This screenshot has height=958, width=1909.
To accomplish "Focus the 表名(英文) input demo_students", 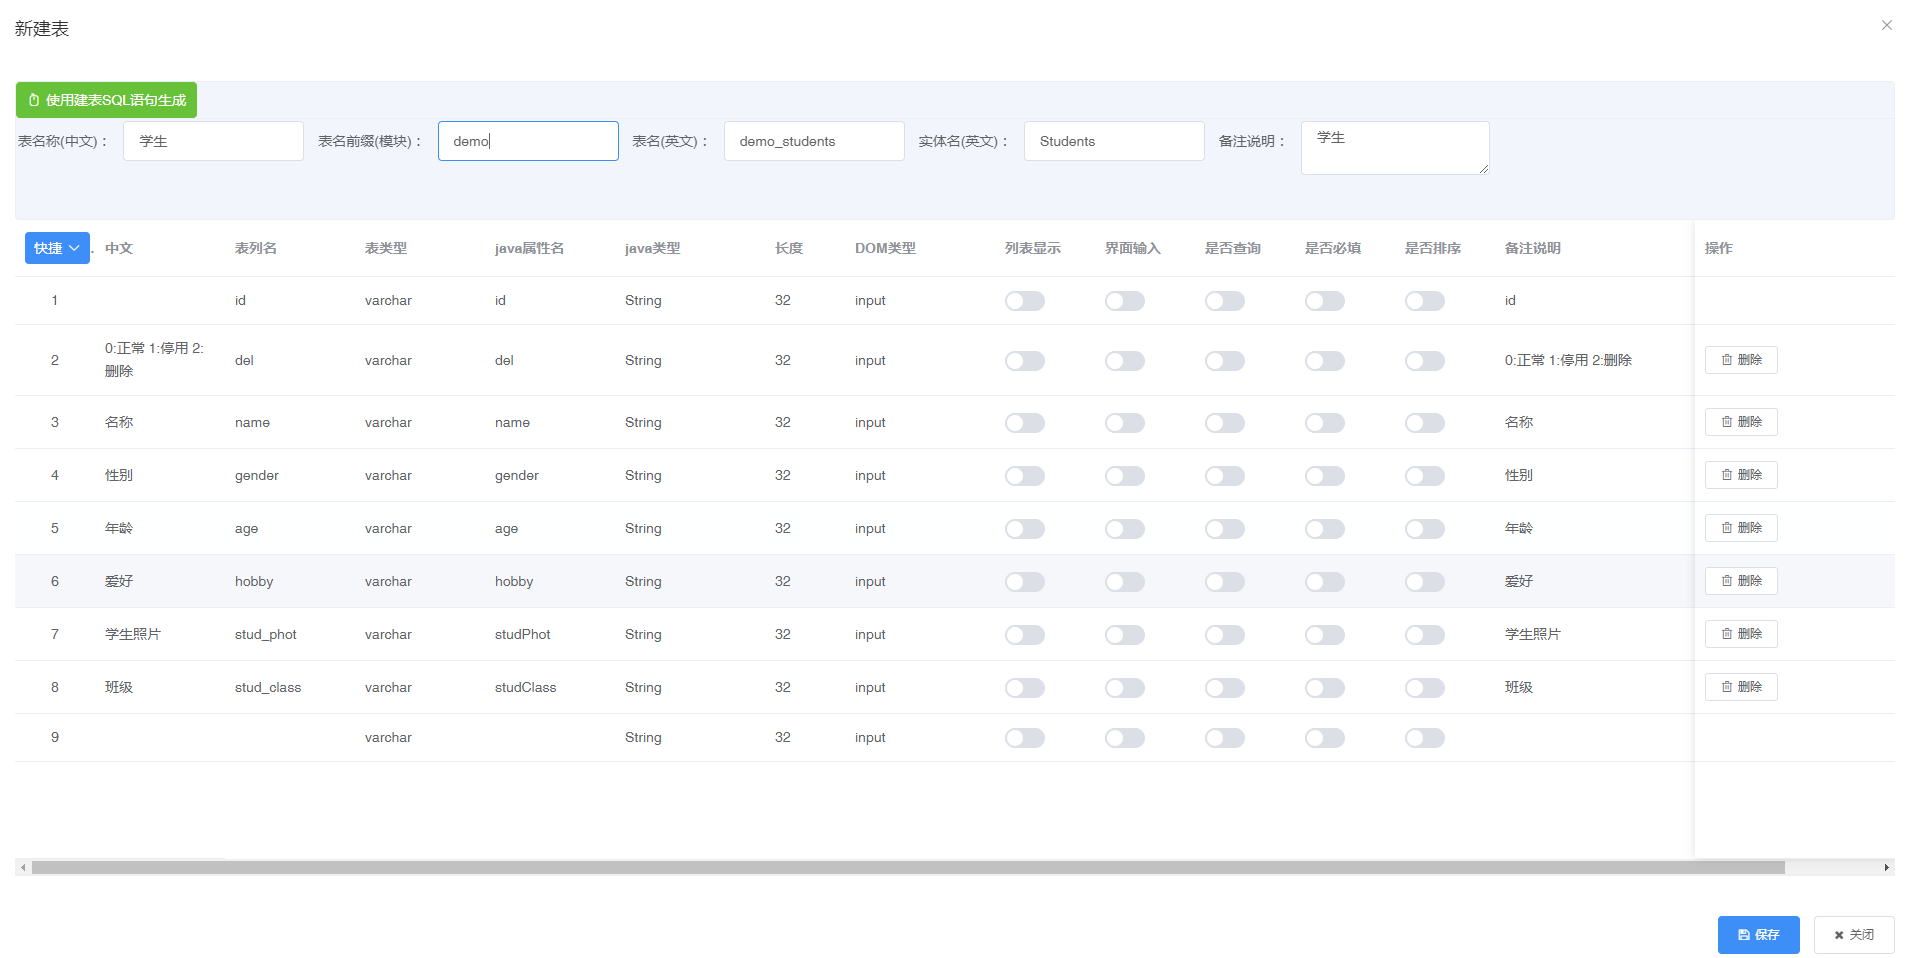I will [814, 141].
